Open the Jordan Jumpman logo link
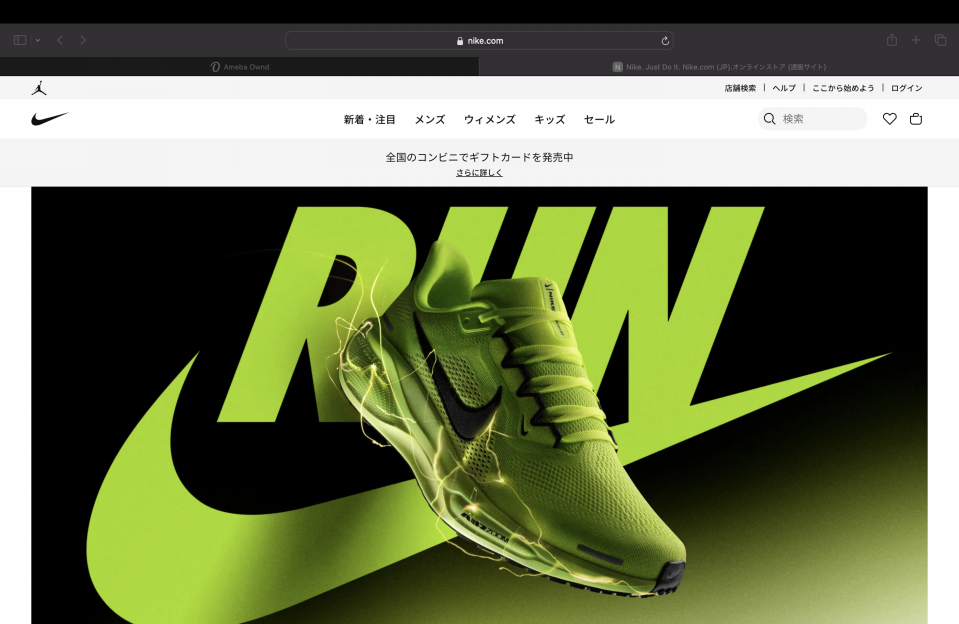The height and width of the screenshot is (624, 959). point(39,88)
